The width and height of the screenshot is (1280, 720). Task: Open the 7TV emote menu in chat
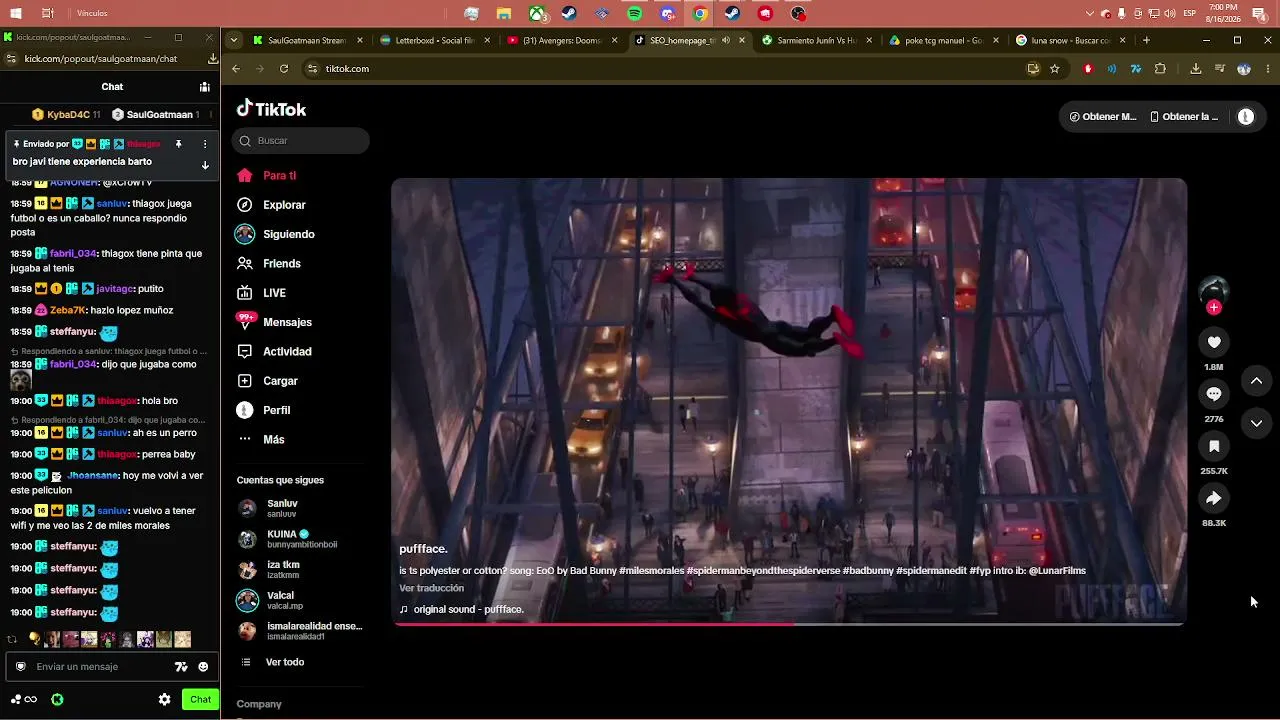(x=181, y=667)
